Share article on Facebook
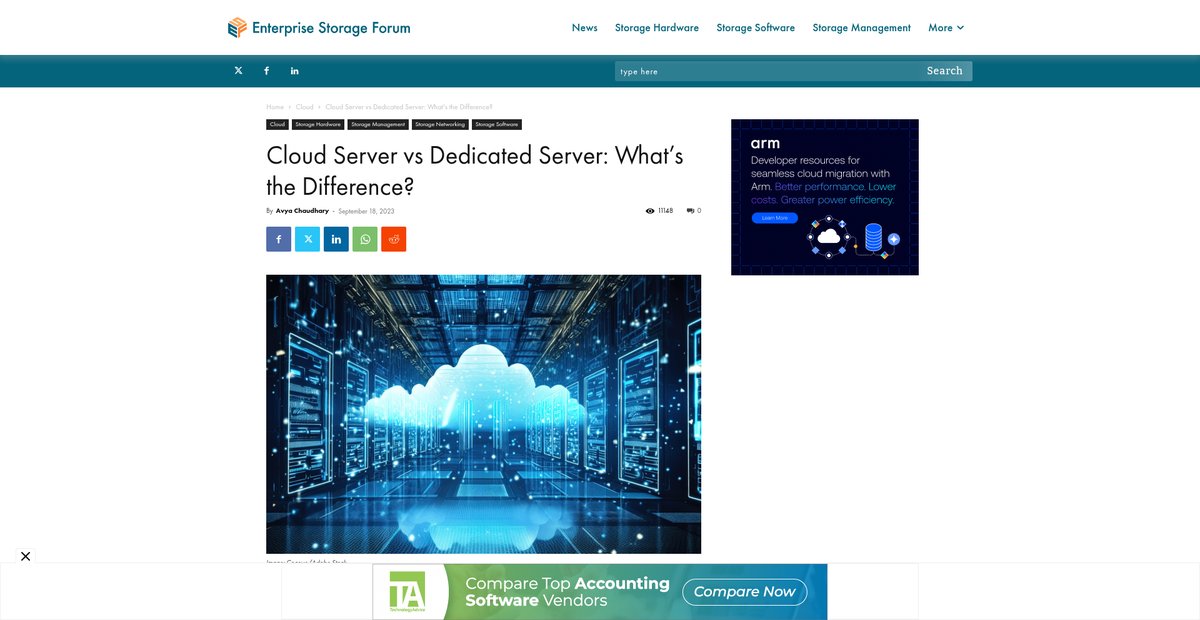The width and height of the screenshot is (1200, 620). pos(279,239)
